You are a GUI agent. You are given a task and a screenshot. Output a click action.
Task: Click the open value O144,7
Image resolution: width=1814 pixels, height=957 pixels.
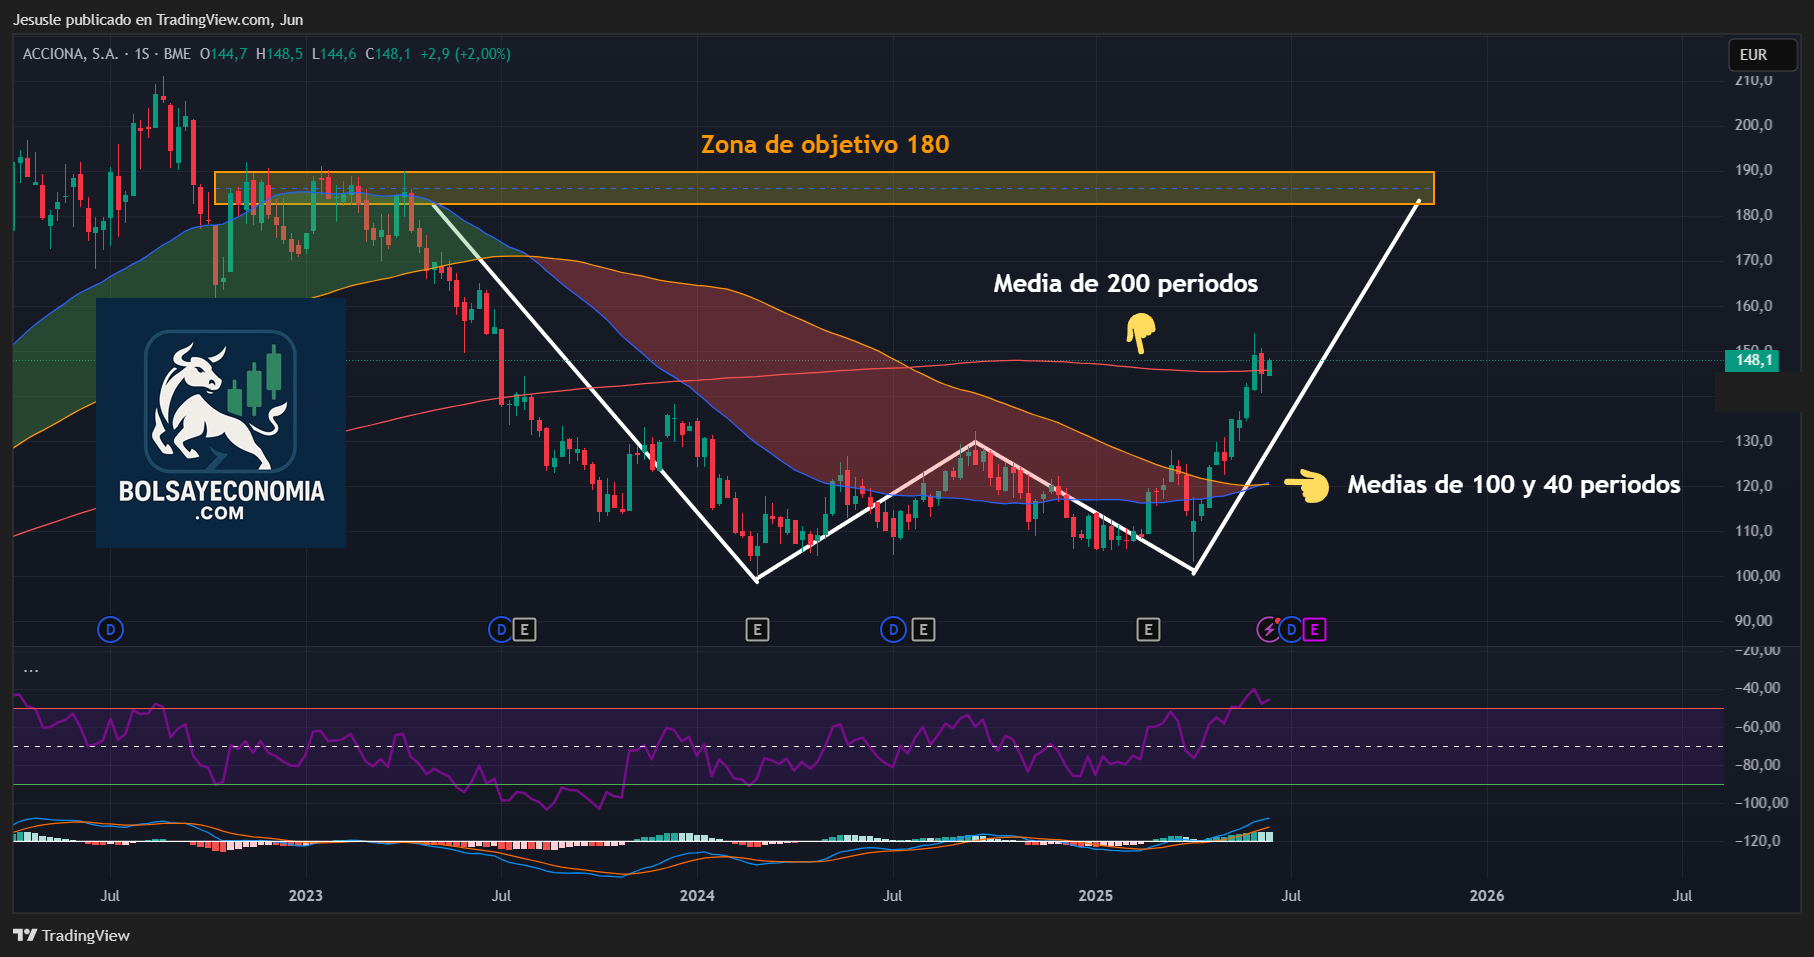pos(223,54)
